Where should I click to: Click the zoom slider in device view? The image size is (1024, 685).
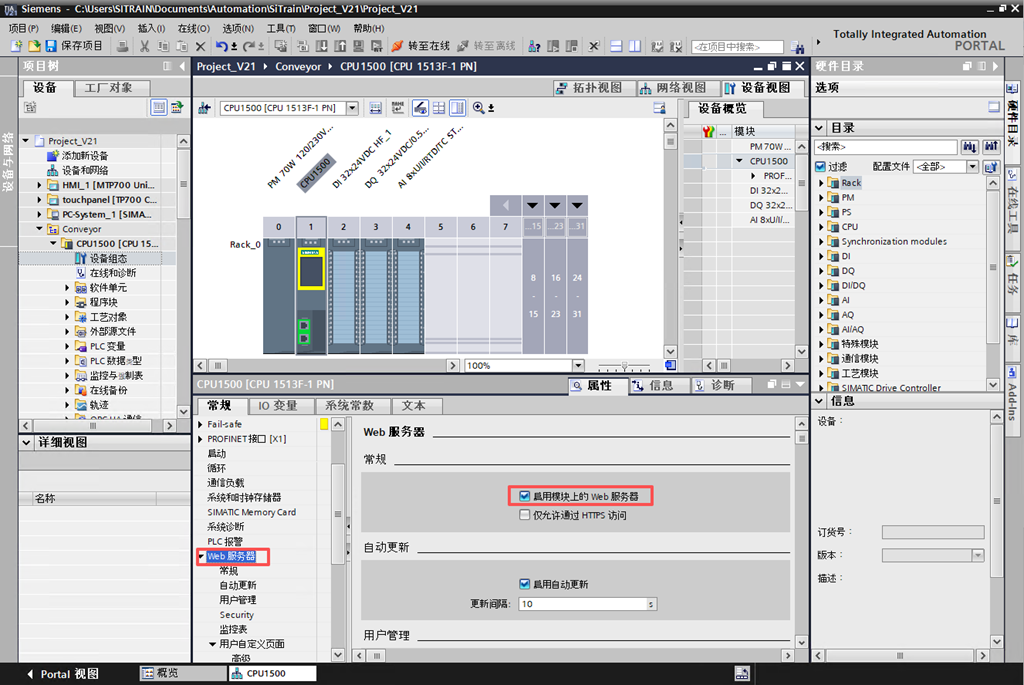(x=625, y=366)
